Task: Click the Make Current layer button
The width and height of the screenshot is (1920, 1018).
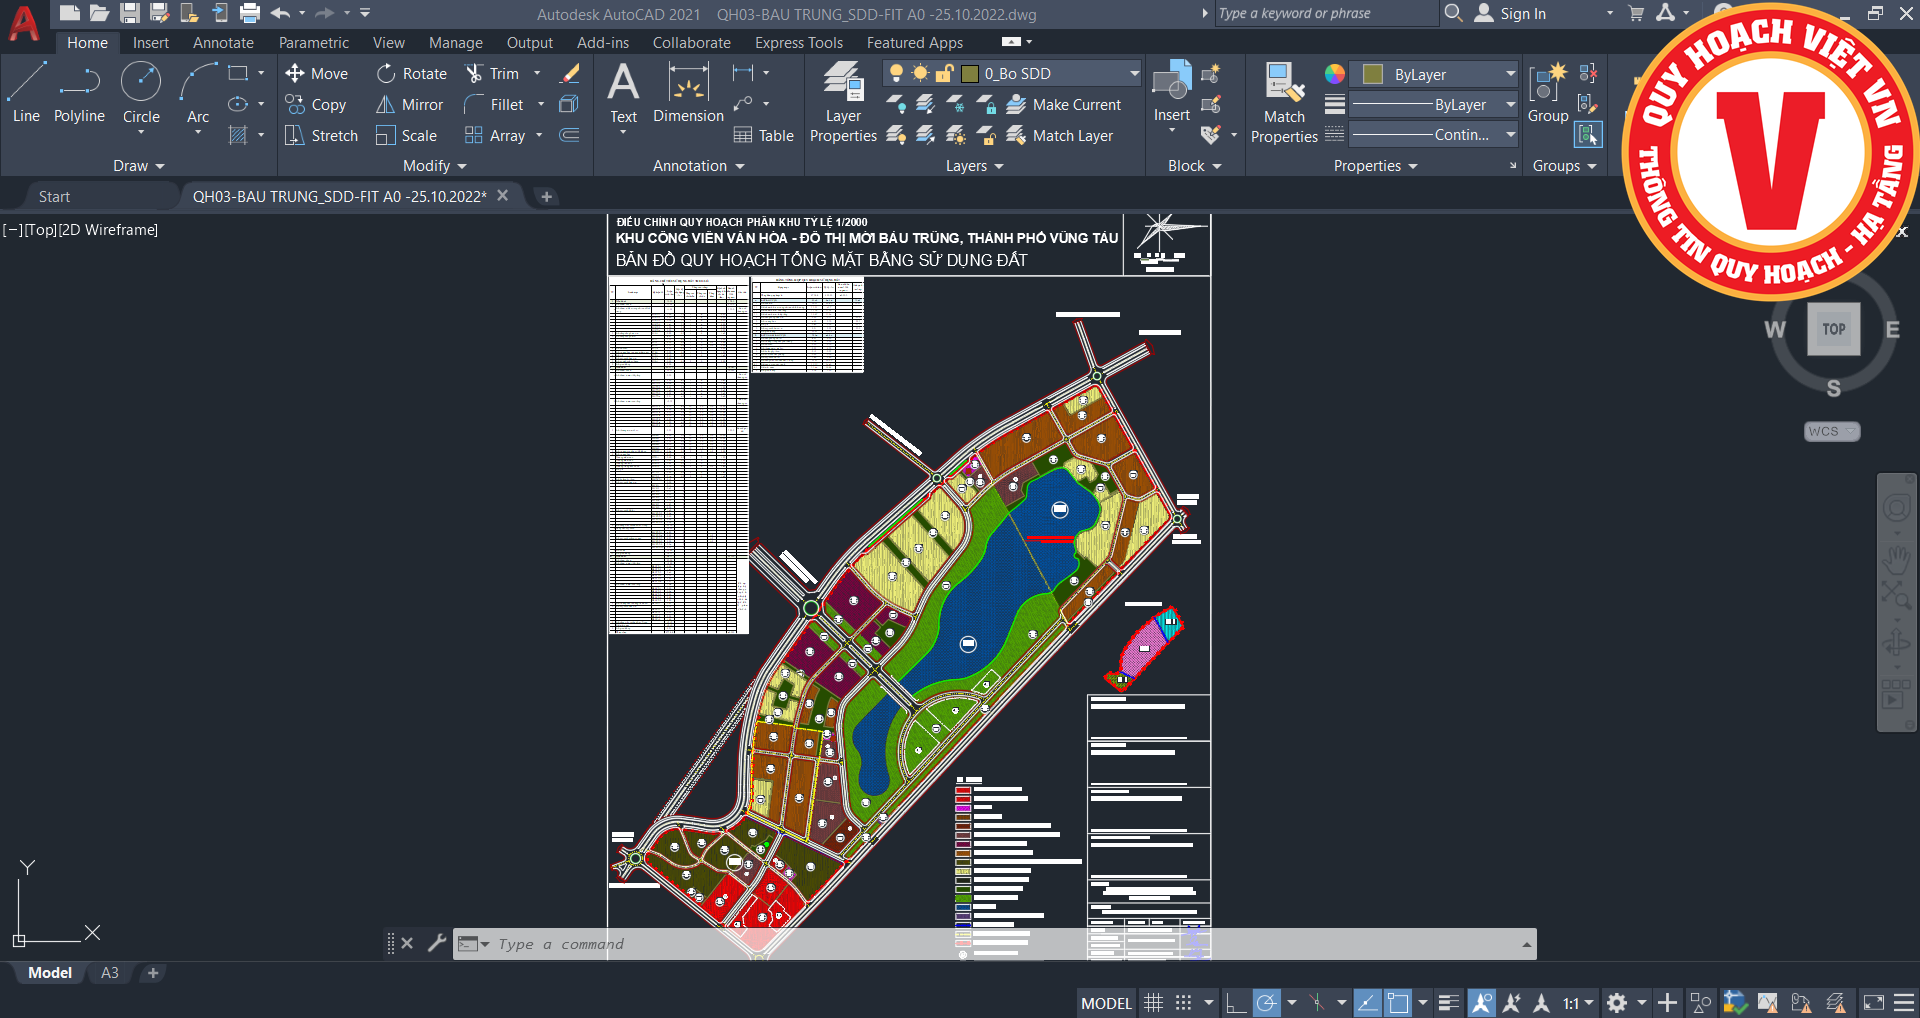Action: coord(1064,105)
